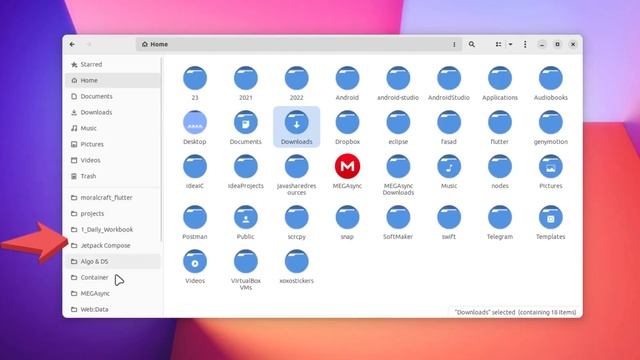Open Web:Data bookmark in sidebar
This screenshot has height=360, width=640.
point(113,309)
